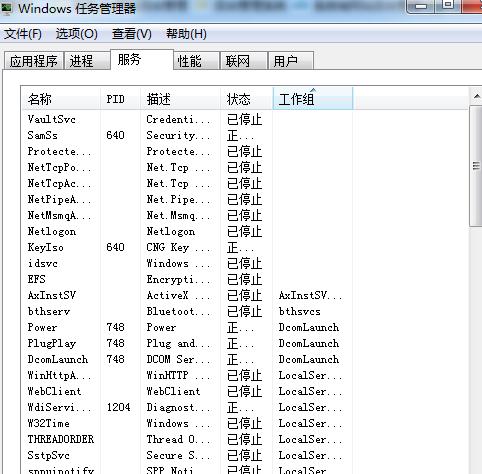
Task: Click the Credenti... description cell
Action: coord(179,119)
